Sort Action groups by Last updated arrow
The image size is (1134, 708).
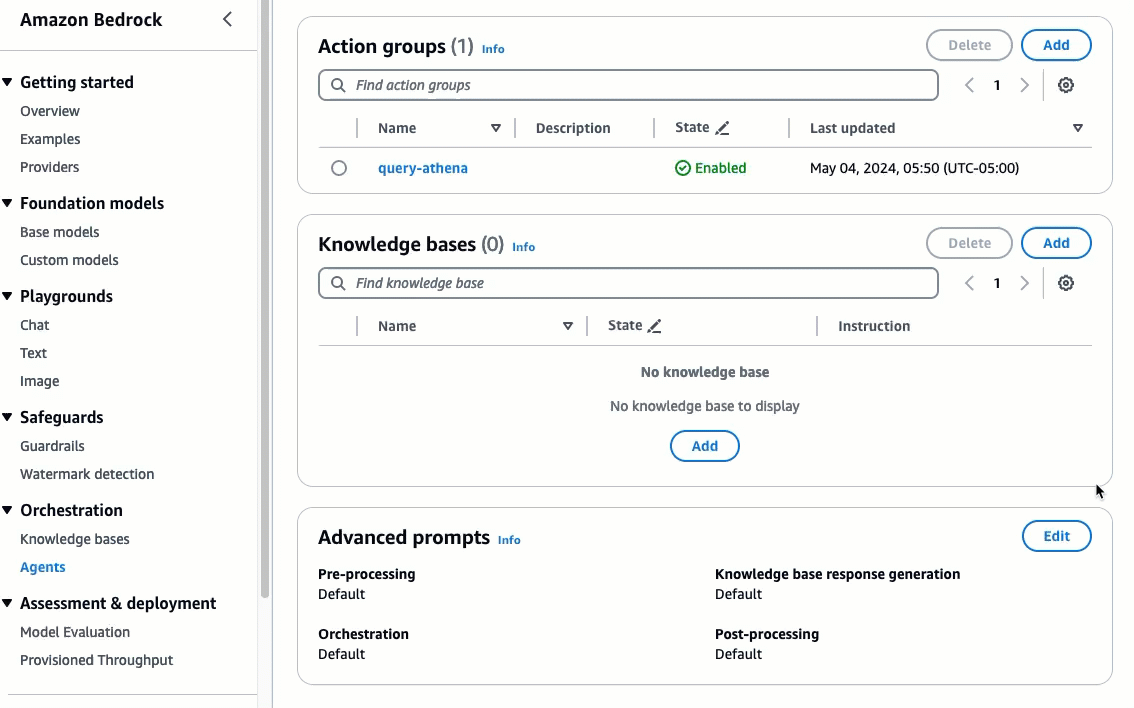click(x=1078, y=128)
